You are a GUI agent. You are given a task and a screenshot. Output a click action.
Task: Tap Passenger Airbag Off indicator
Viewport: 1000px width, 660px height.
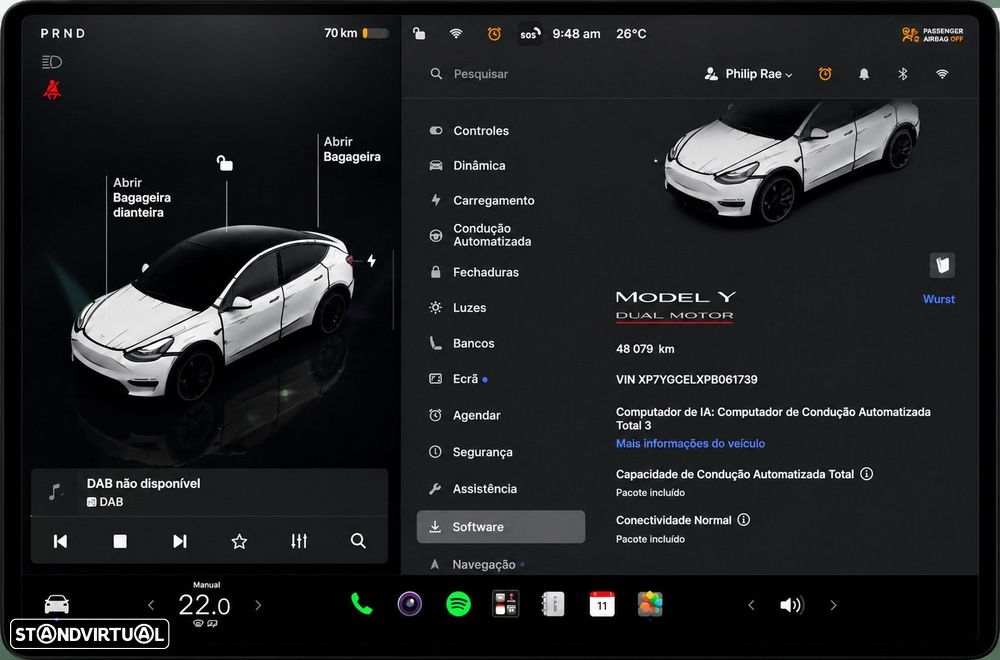(x=932, y=34)
